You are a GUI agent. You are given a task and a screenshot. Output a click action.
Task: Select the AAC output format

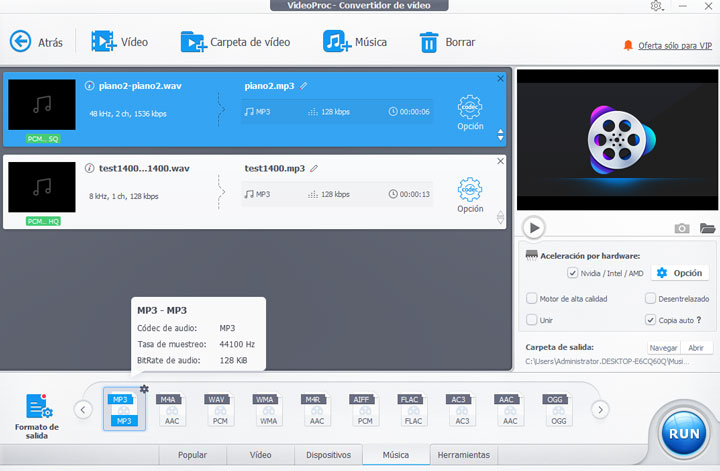(x=510, y=410)
